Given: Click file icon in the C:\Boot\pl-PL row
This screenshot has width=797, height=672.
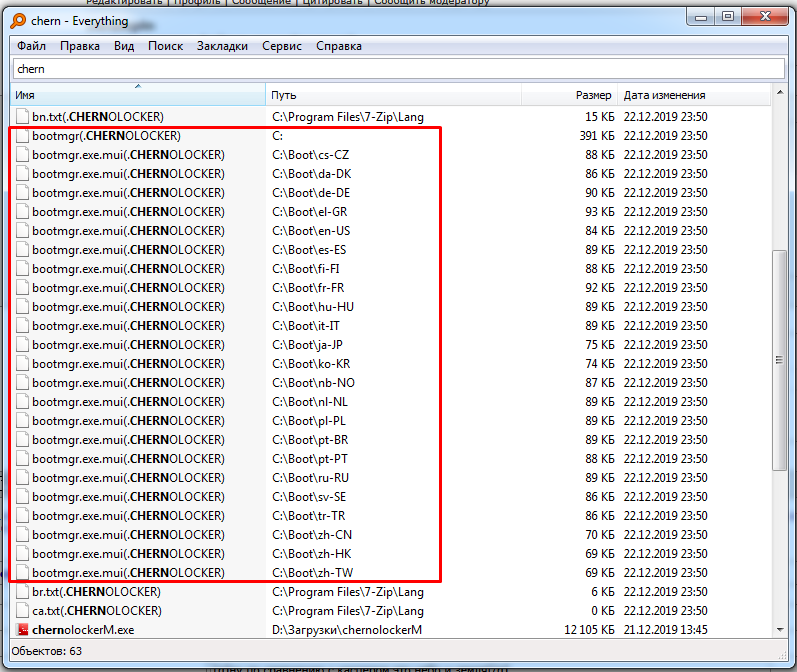Looking at the screenshot, I should coord(22,421).
